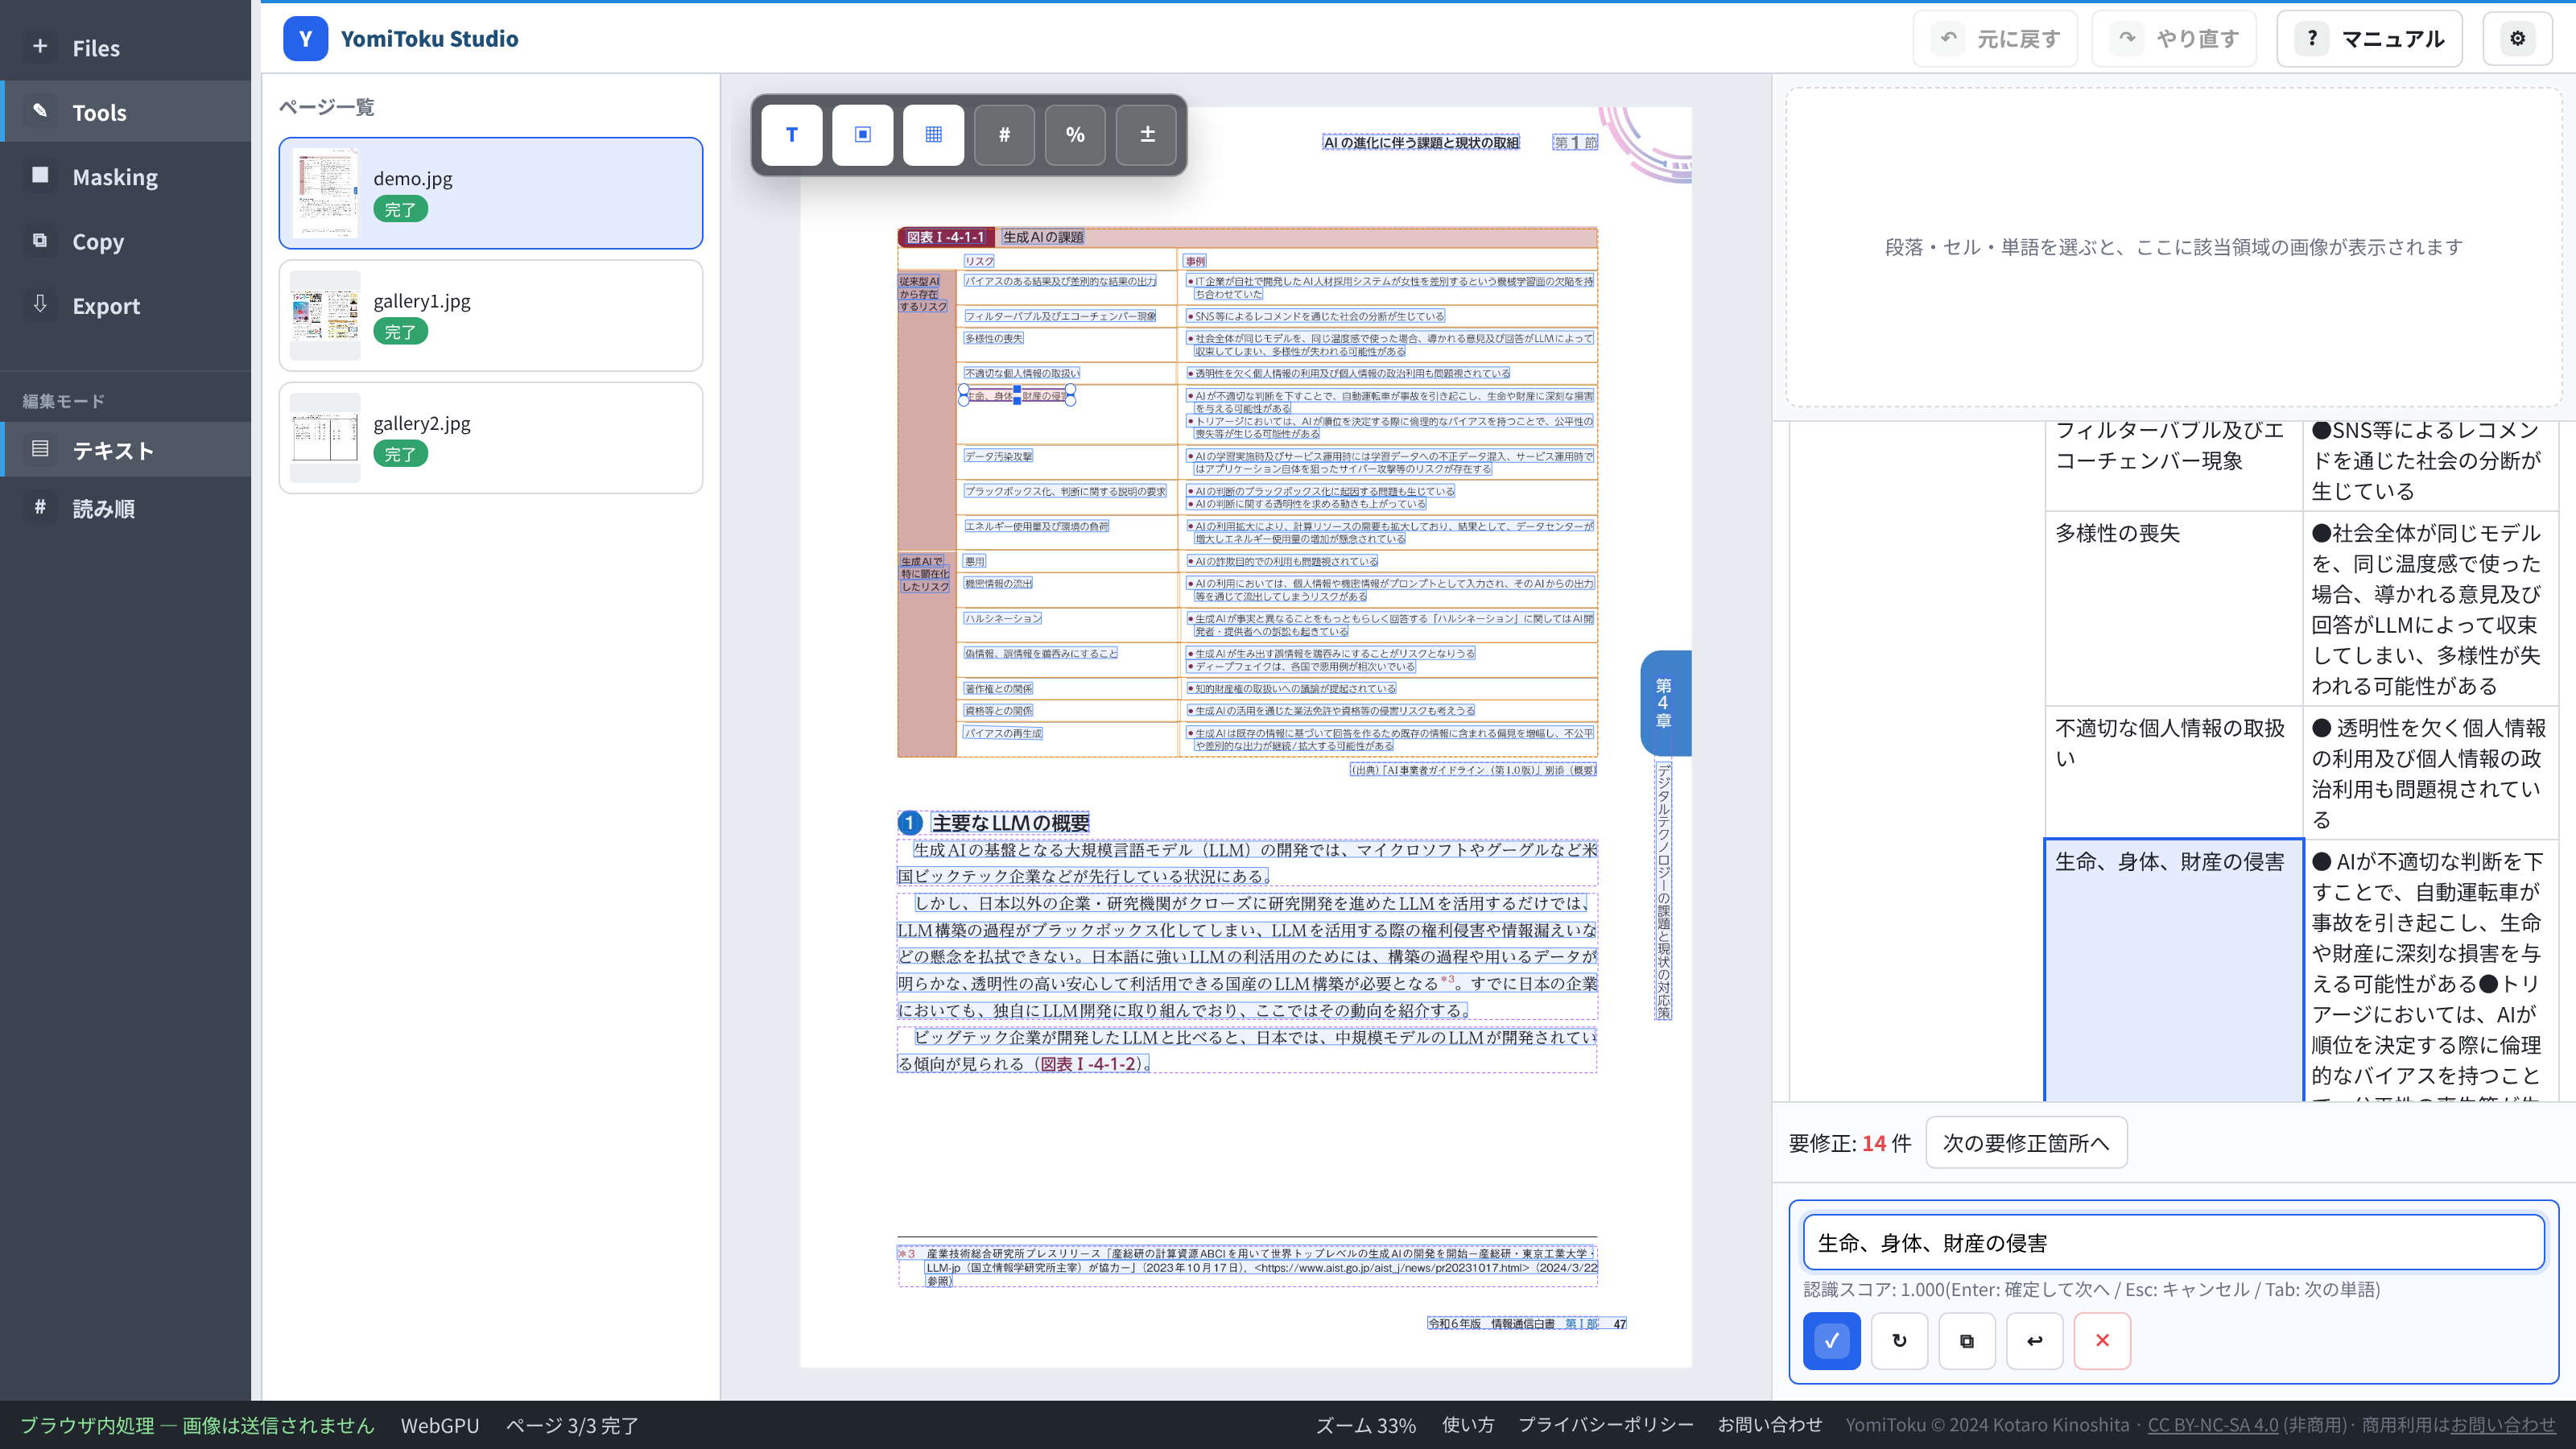This screenshot has height=1449, width=2576.
Task: Click the 多様性の喪失 cell in results table
Action: (2174, 608)
